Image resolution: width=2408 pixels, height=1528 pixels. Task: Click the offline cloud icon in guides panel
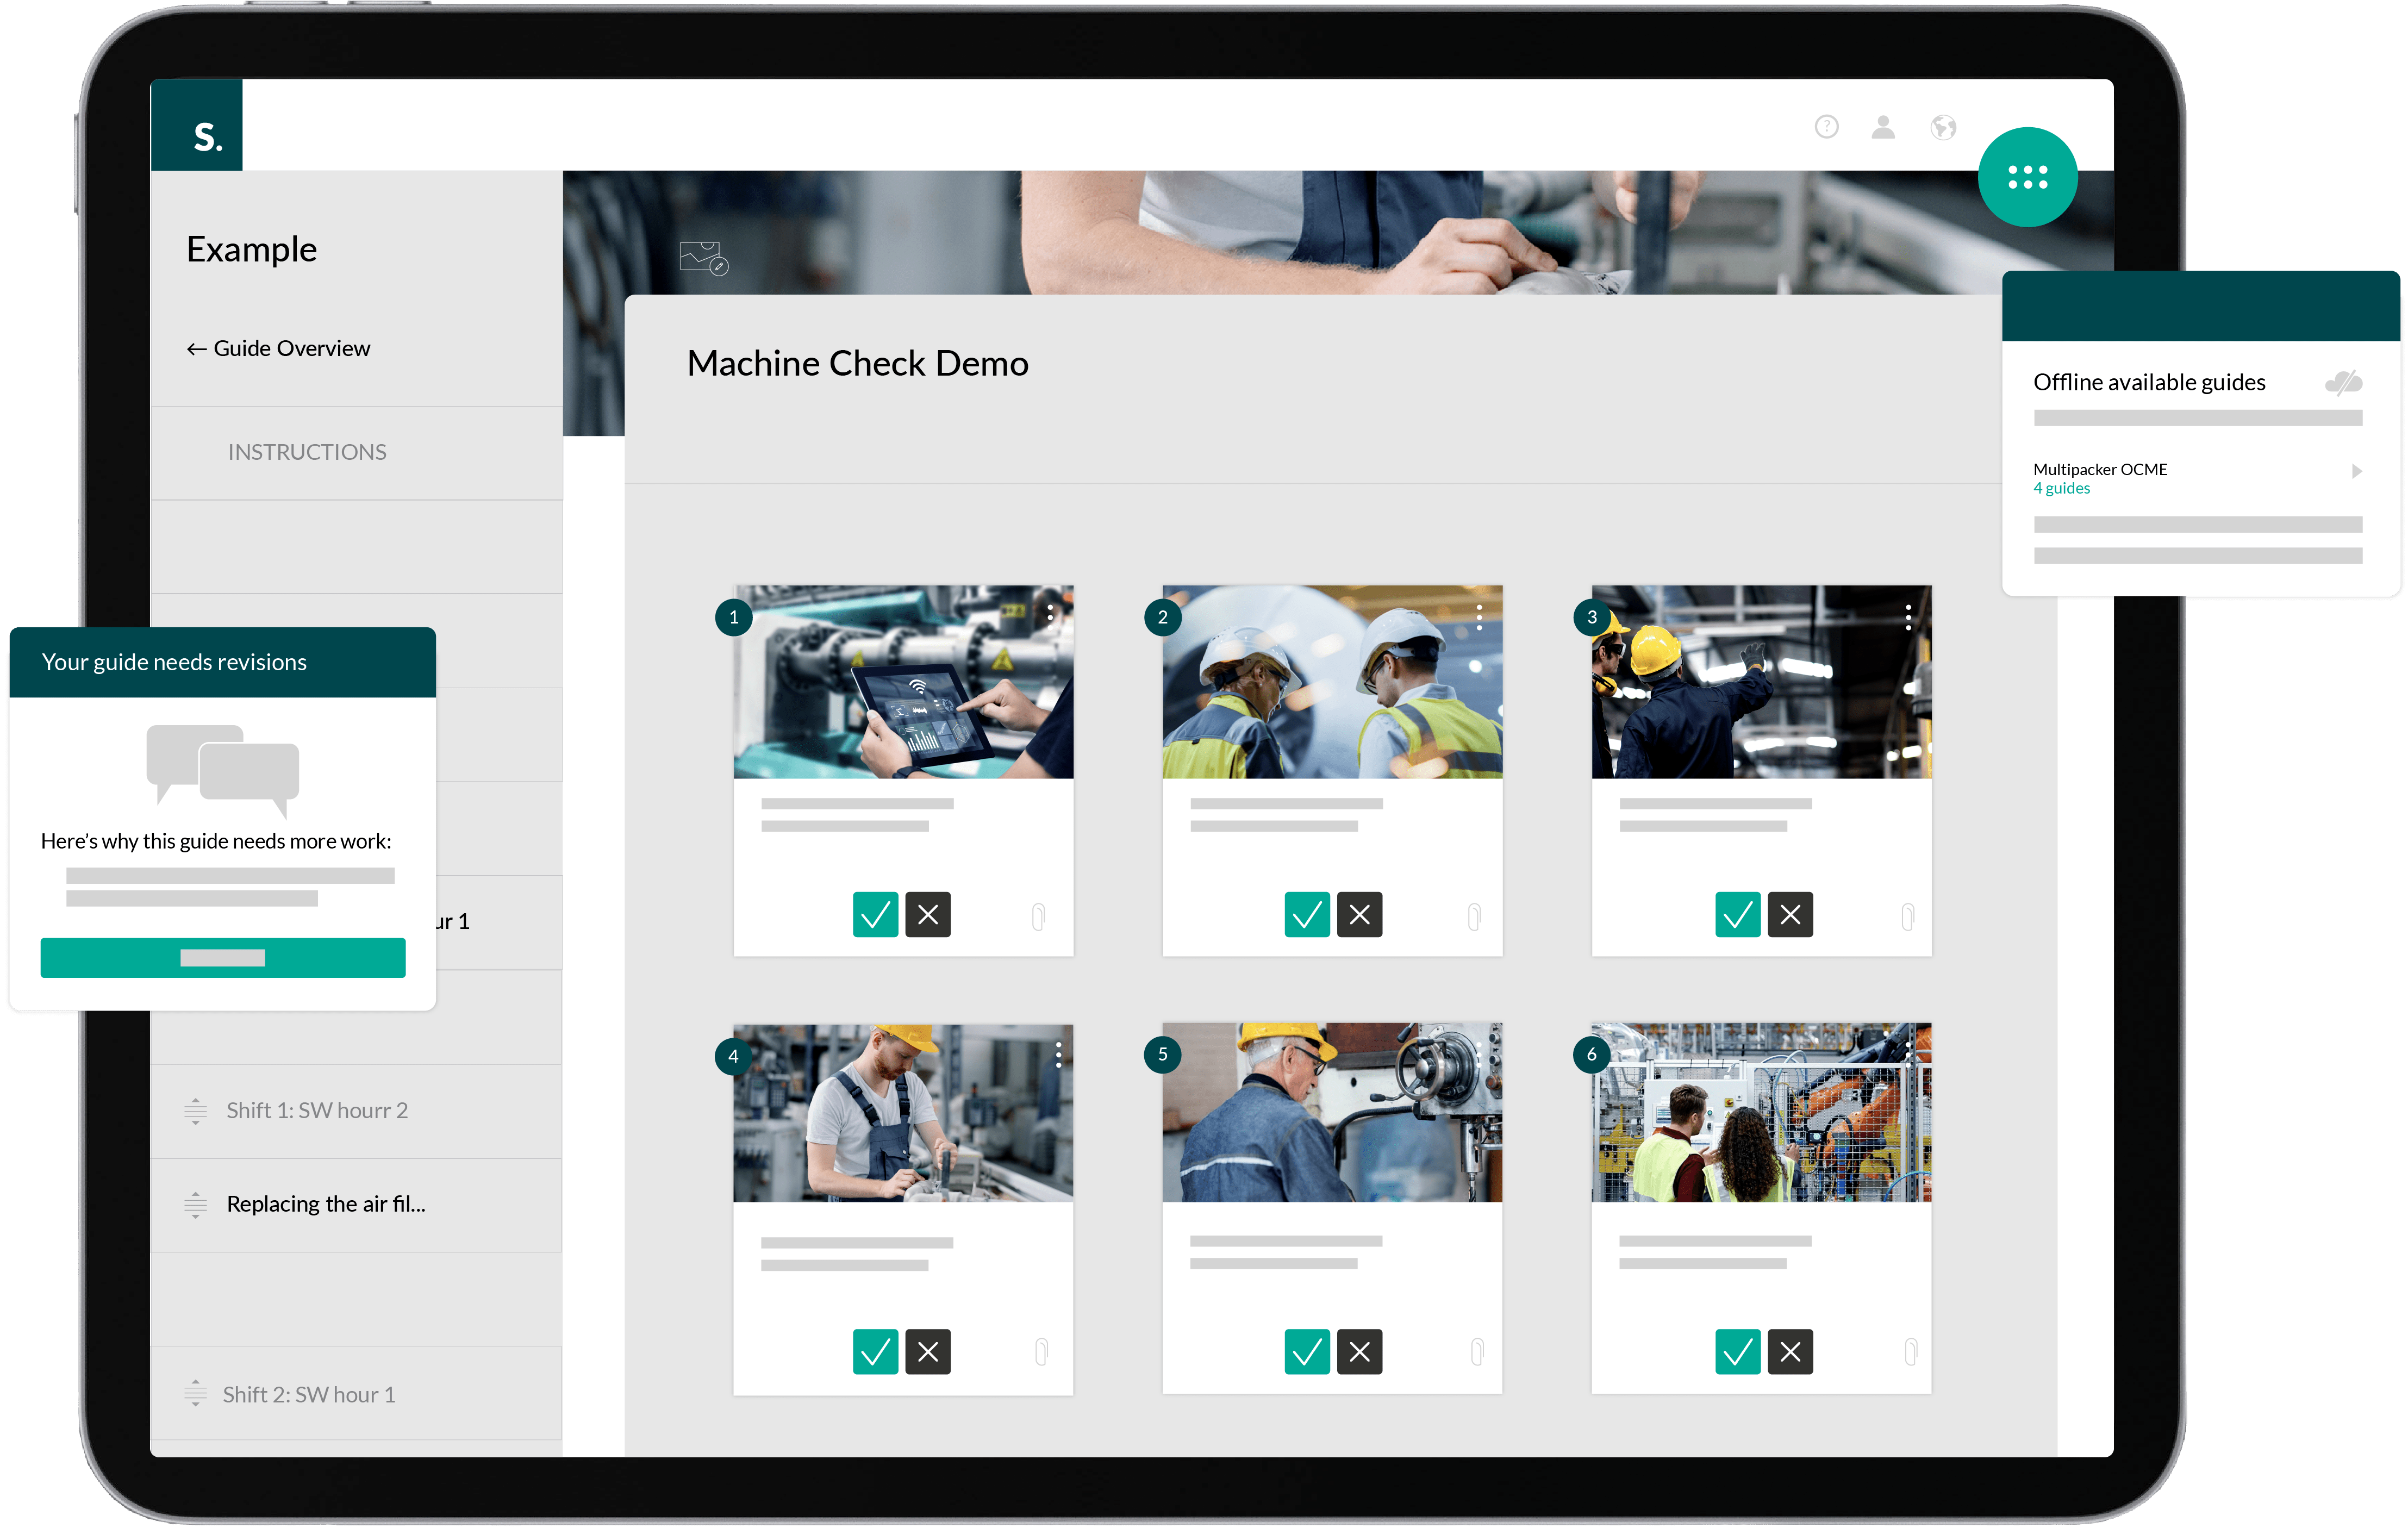pyautogui.click(x=2344, y=382)
